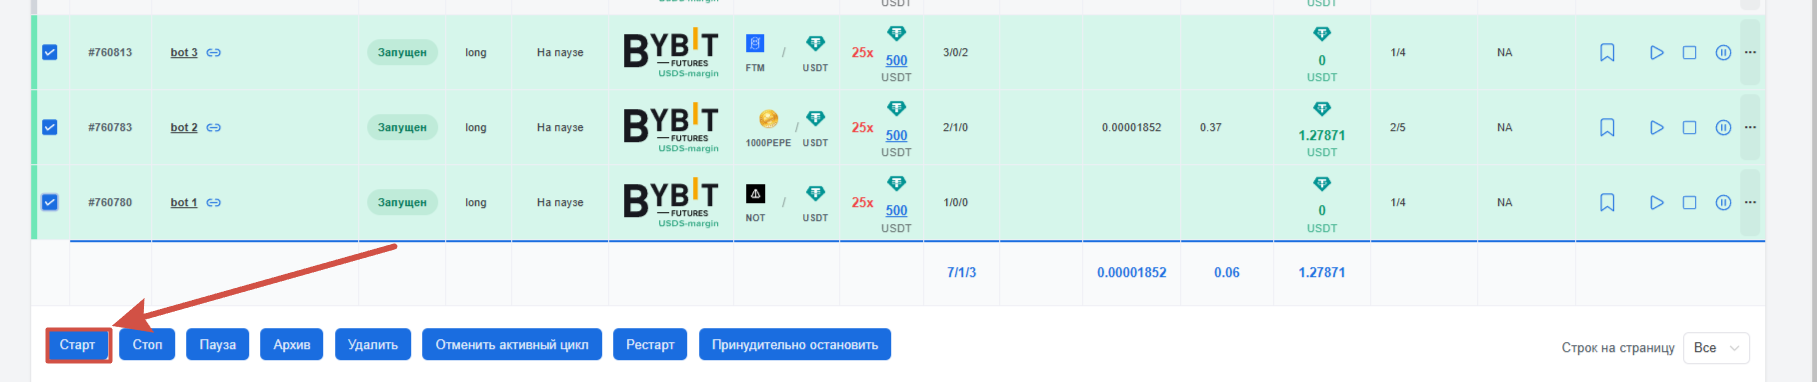Viewport: 1817px width, 382px height.
Task: Click the pause circle icon for bot 1
Action: point(1723,202)
